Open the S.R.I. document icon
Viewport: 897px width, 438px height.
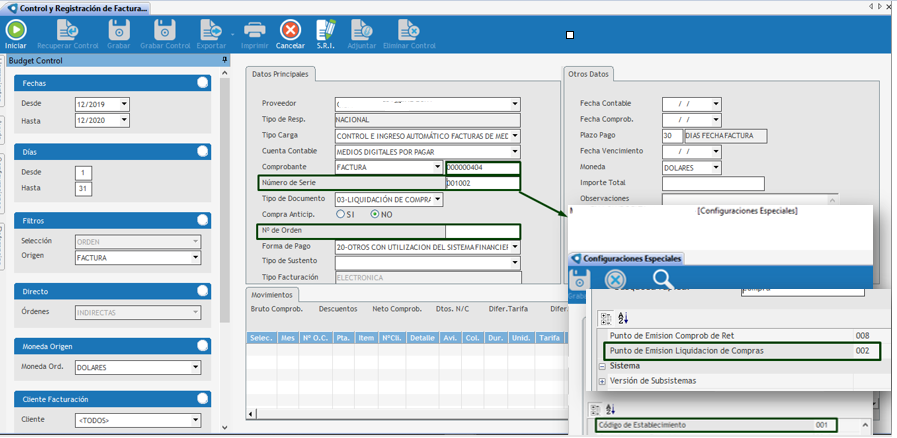(325, 30)
